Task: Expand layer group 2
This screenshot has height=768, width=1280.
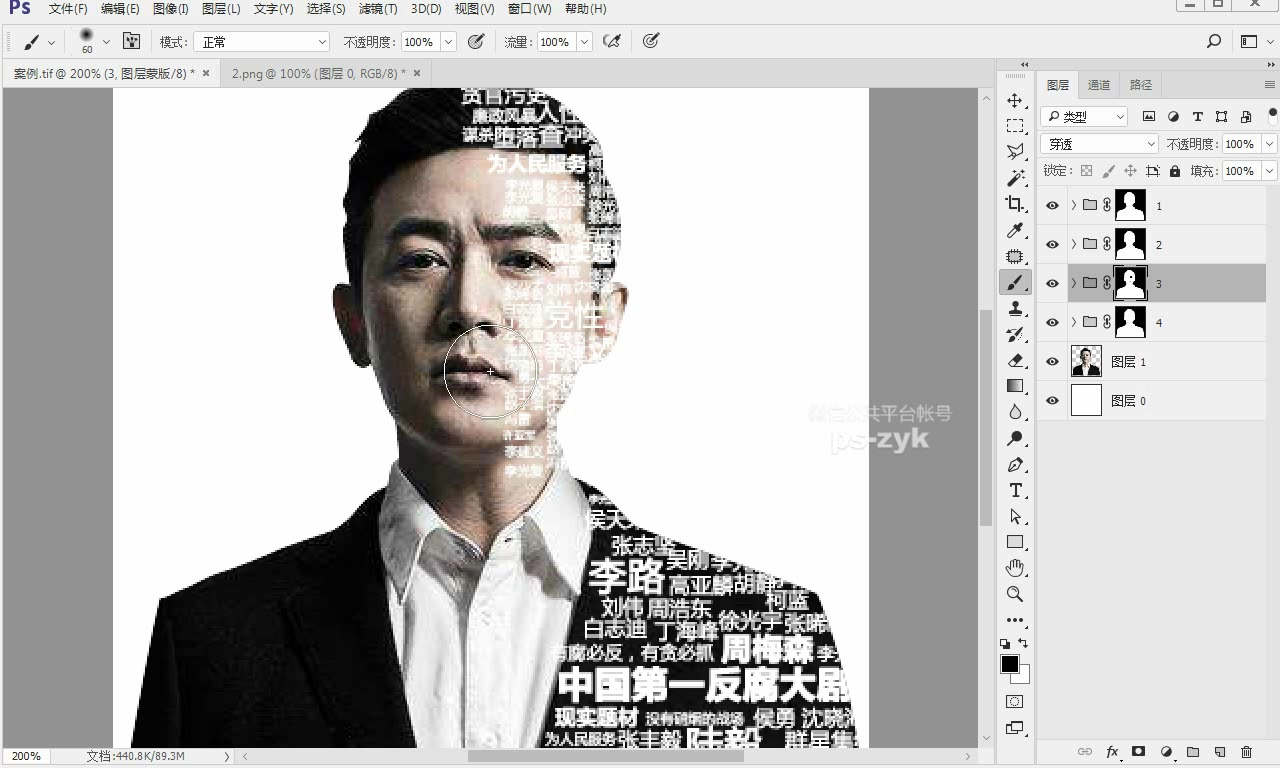Action: click(x=1073, y=244)
